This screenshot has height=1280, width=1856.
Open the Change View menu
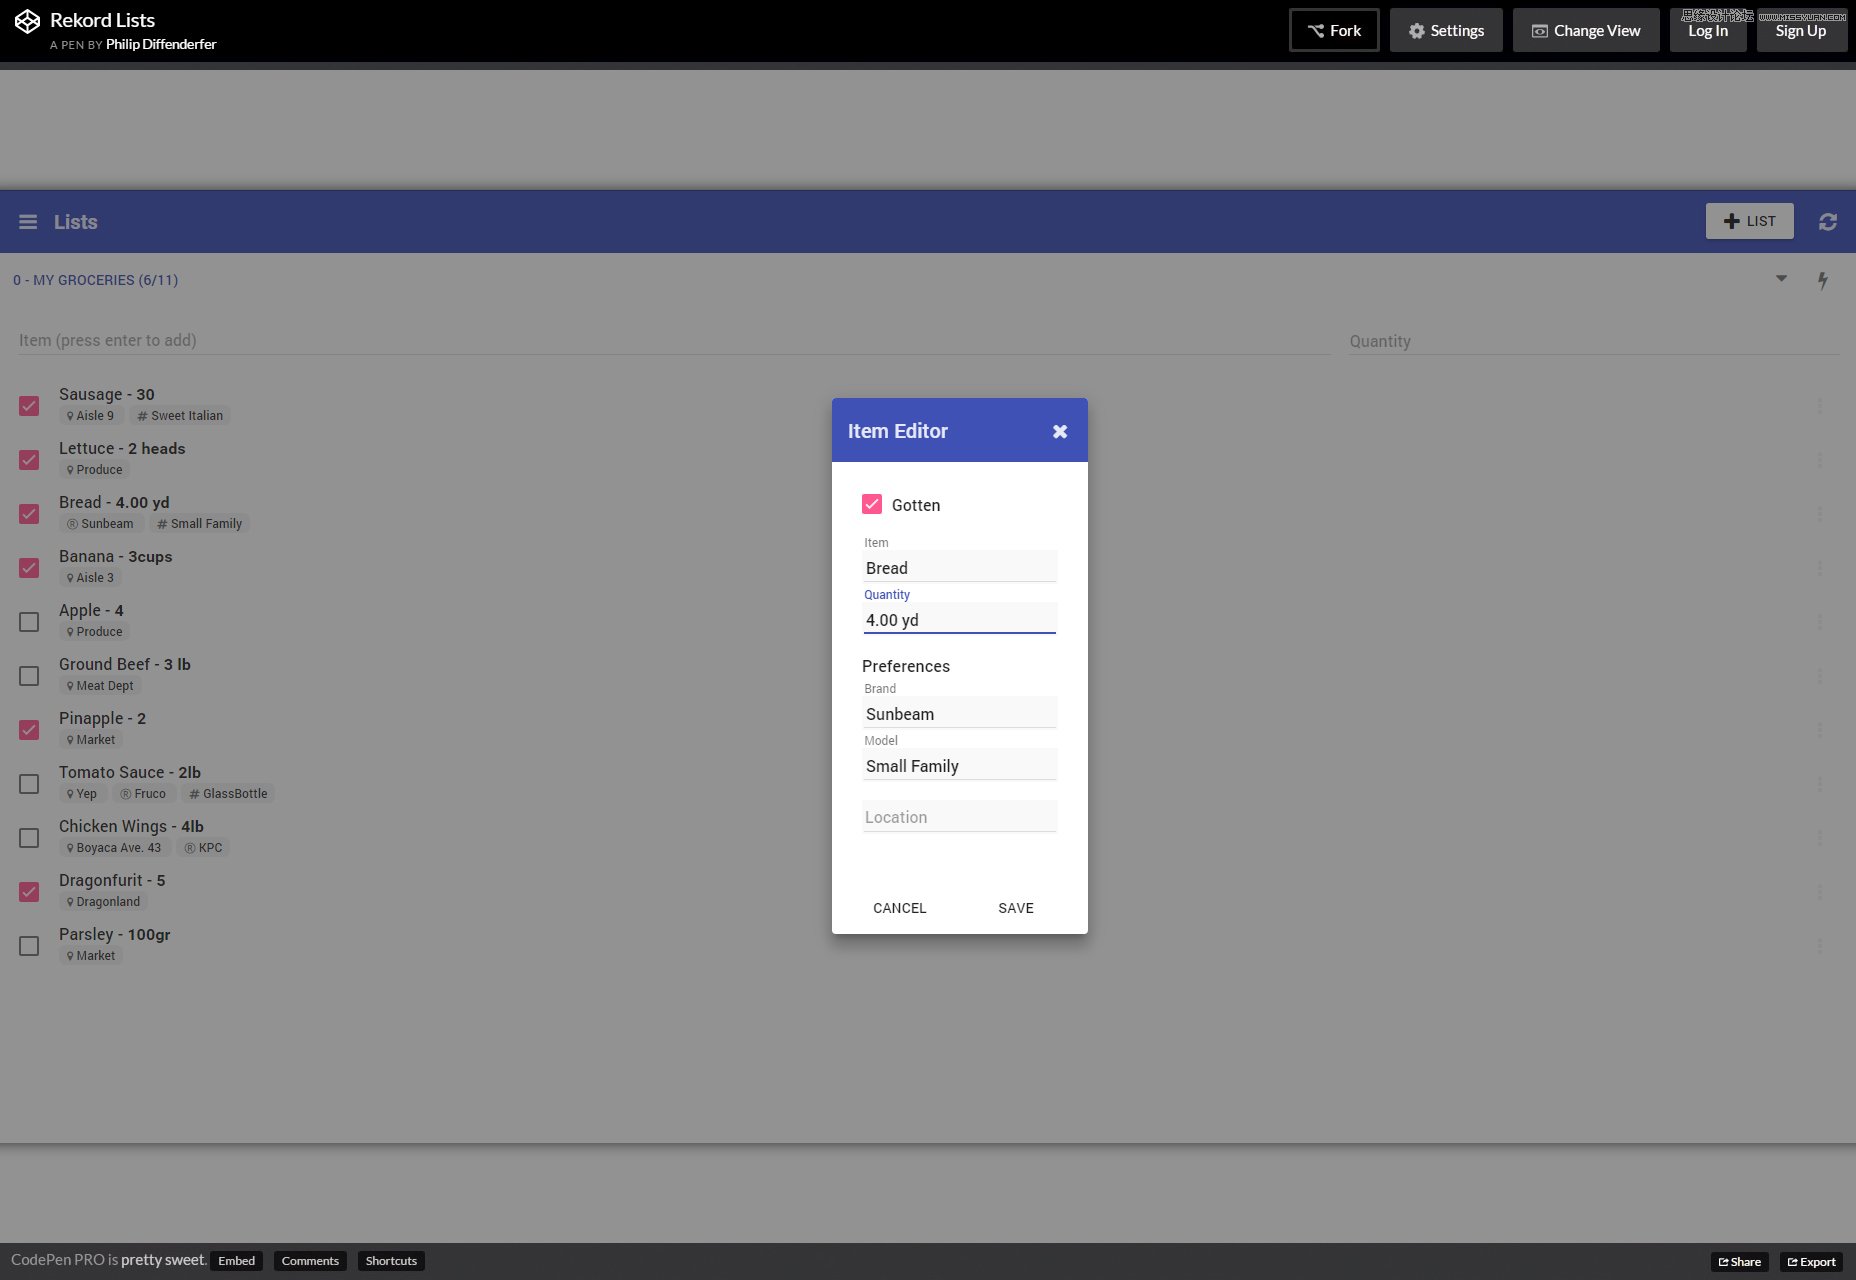pyautogui.click(x=1585, y=31)
